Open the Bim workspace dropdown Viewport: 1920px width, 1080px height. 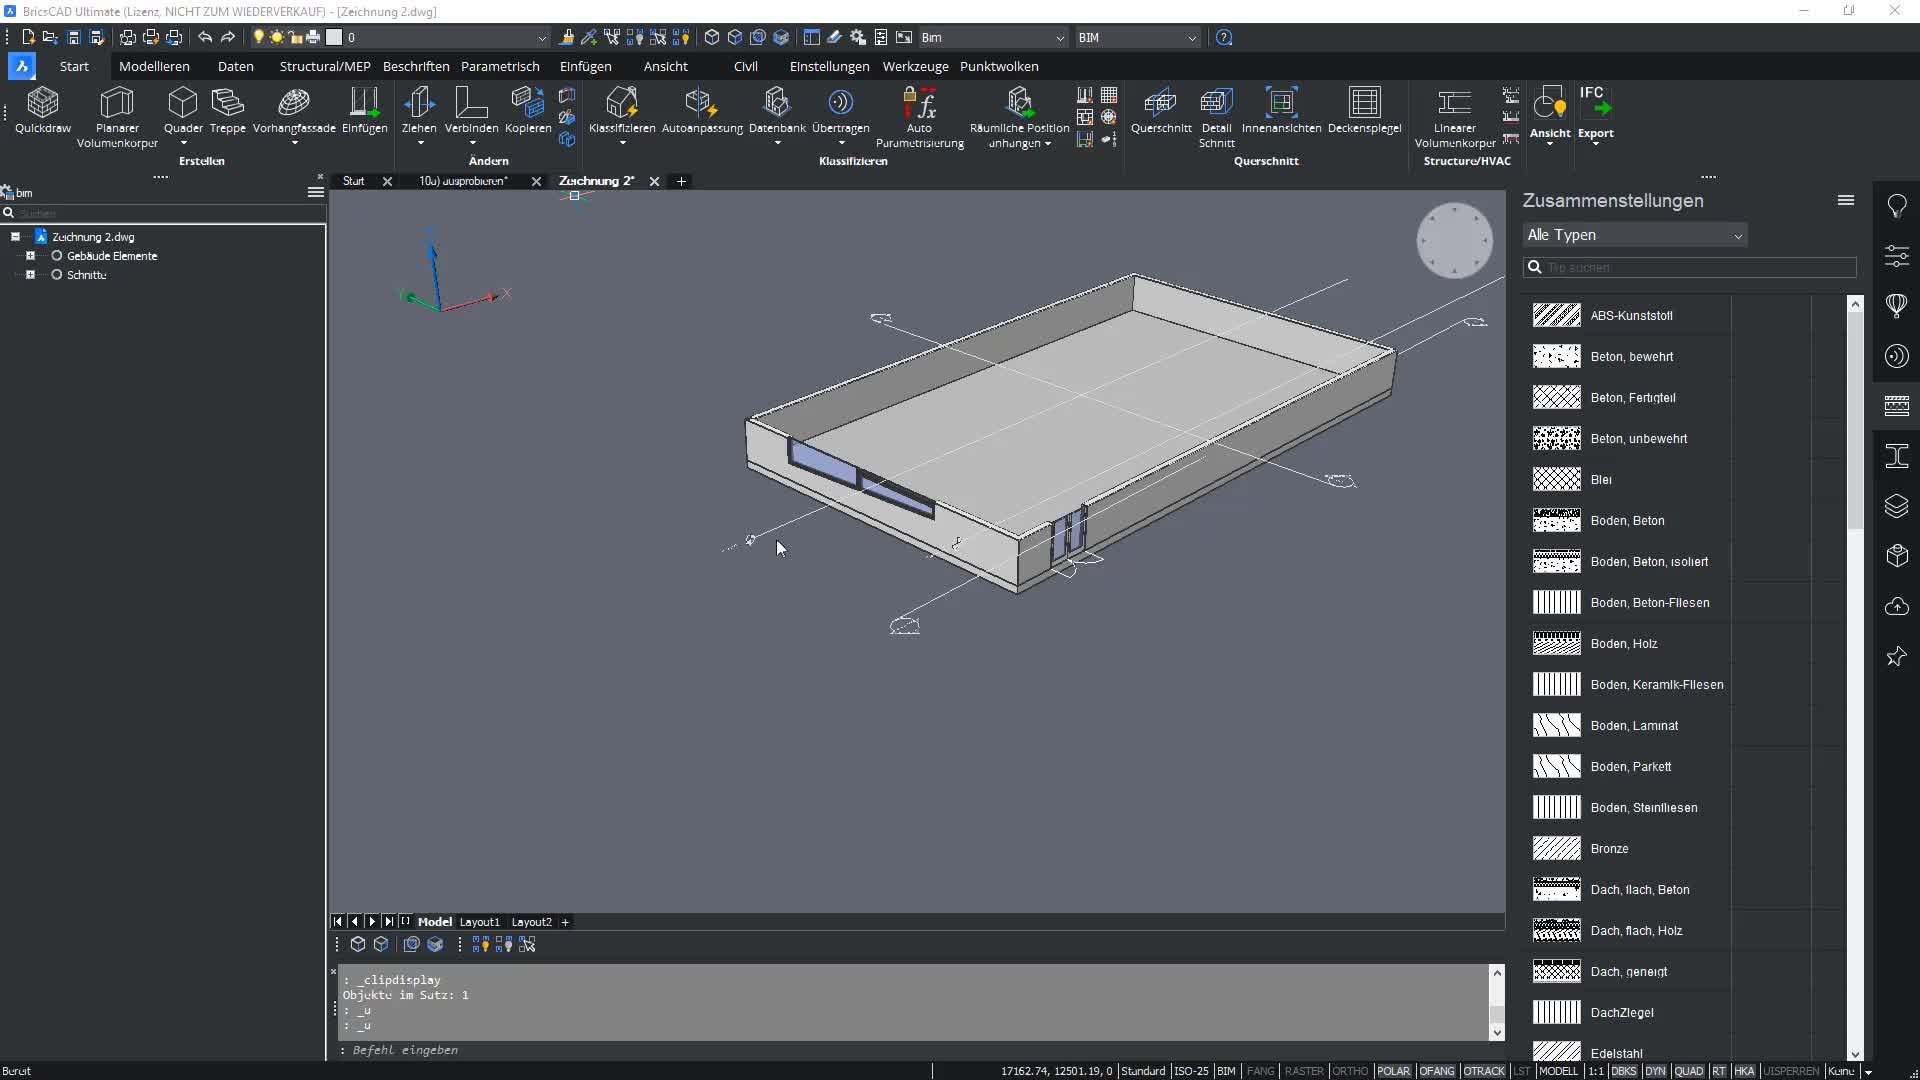pos(992,38)
